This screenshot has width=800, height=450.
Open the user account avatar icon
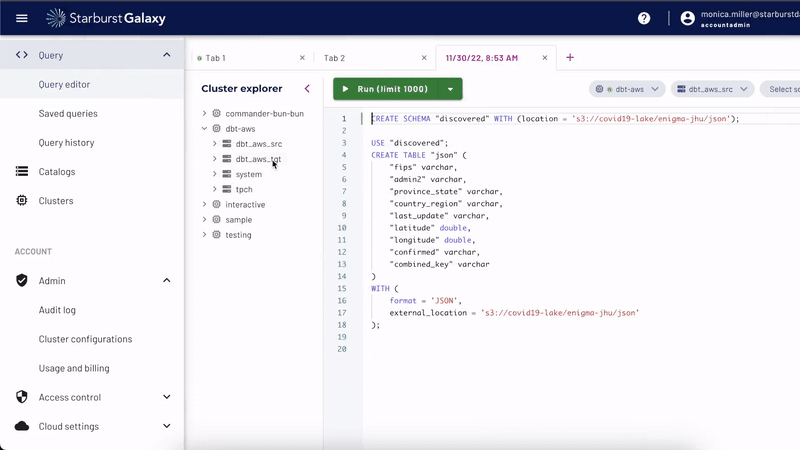(687, 18)
